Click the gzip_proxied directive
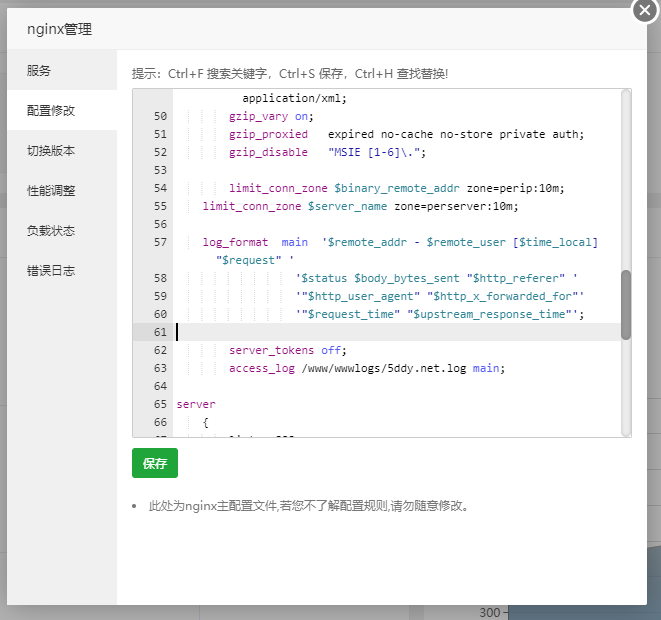Viewport: 661px width, 620px height. (x=268, y=134)
